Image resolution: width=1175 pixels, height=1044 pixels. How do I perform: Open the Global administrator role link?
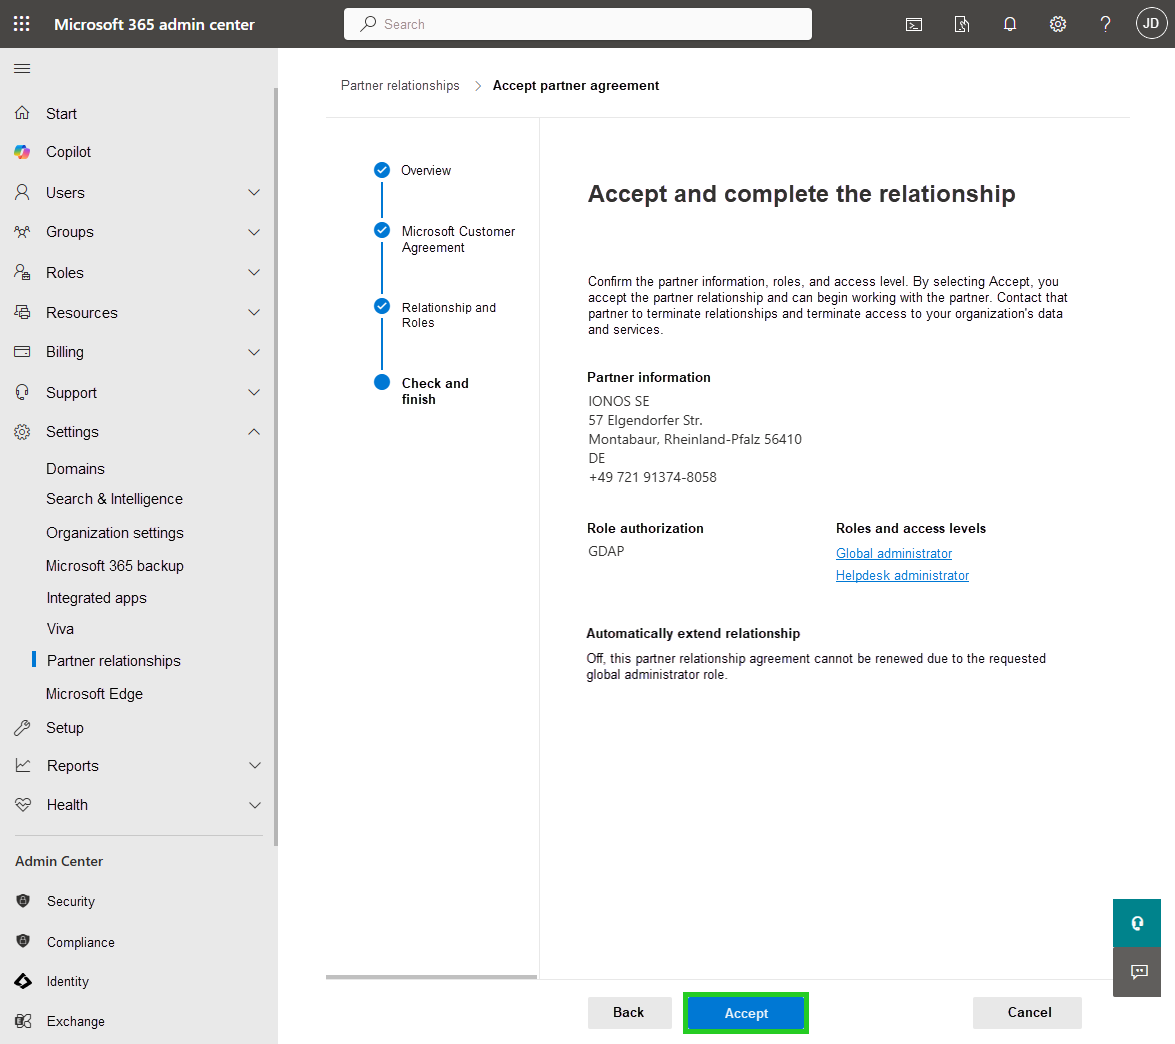893,553
